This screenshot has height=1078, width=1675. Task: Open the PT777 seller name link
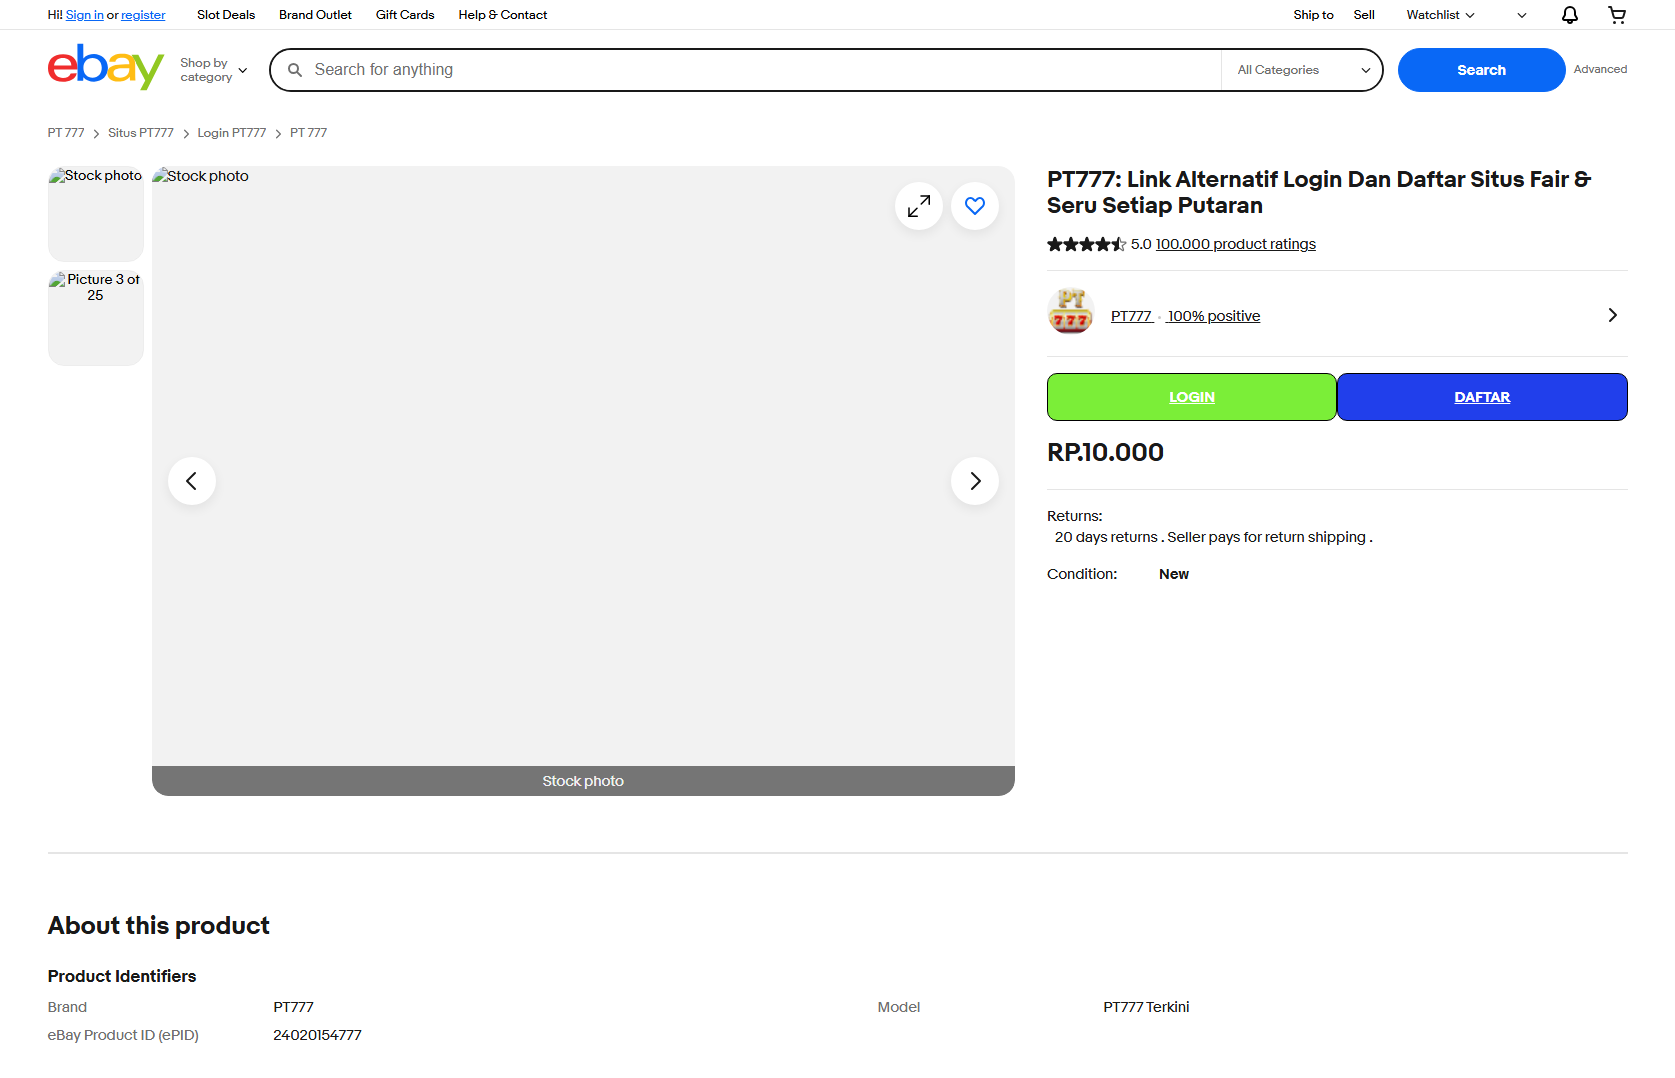pyautogui.click(x=1131, y=316)
